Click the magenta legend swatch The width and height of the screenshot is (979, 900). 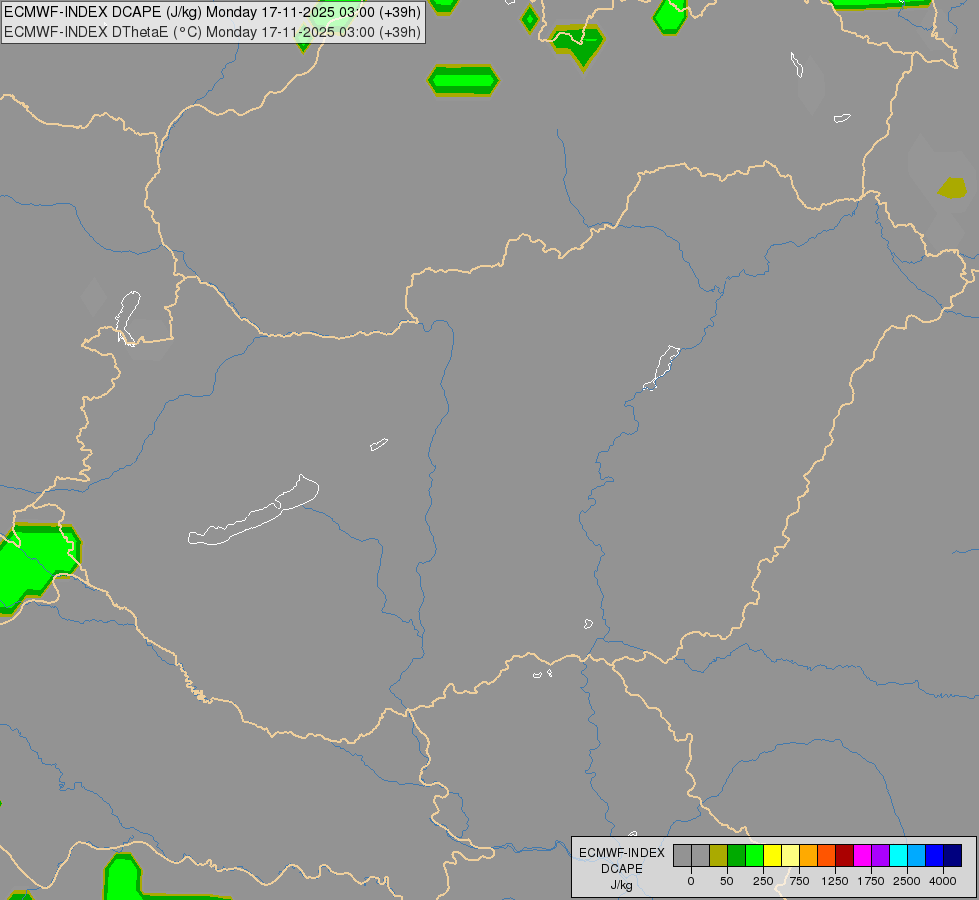(863, 856)
